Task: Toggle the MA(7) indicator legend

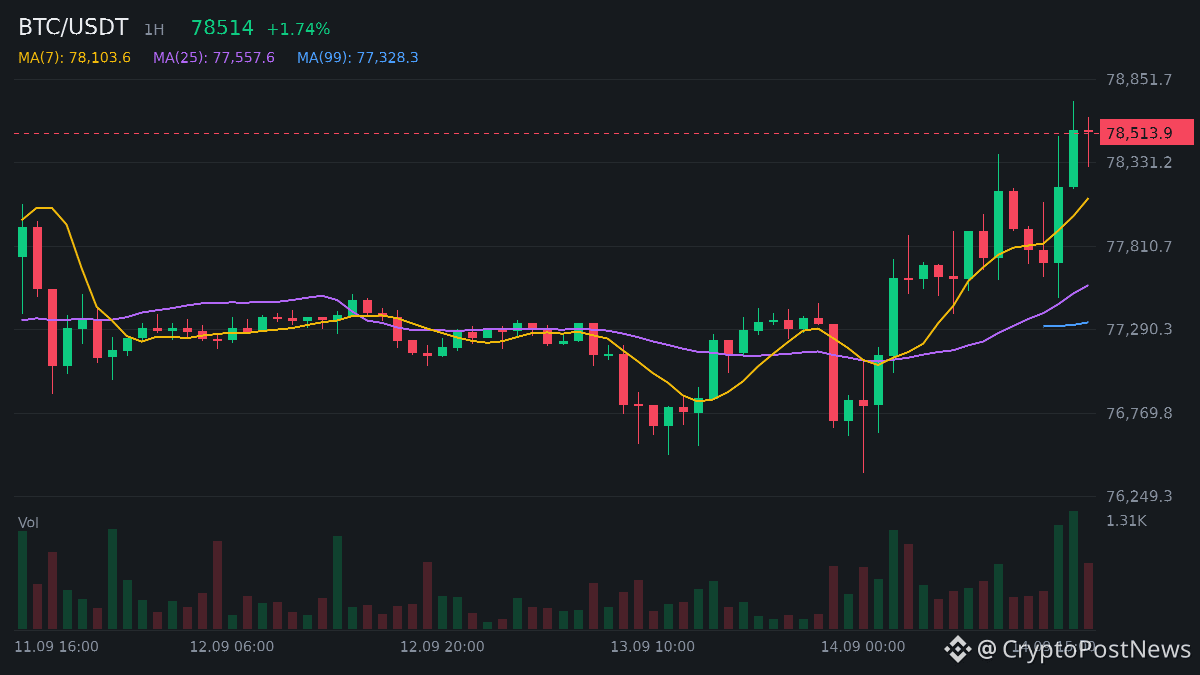Action: pos(74,58)
